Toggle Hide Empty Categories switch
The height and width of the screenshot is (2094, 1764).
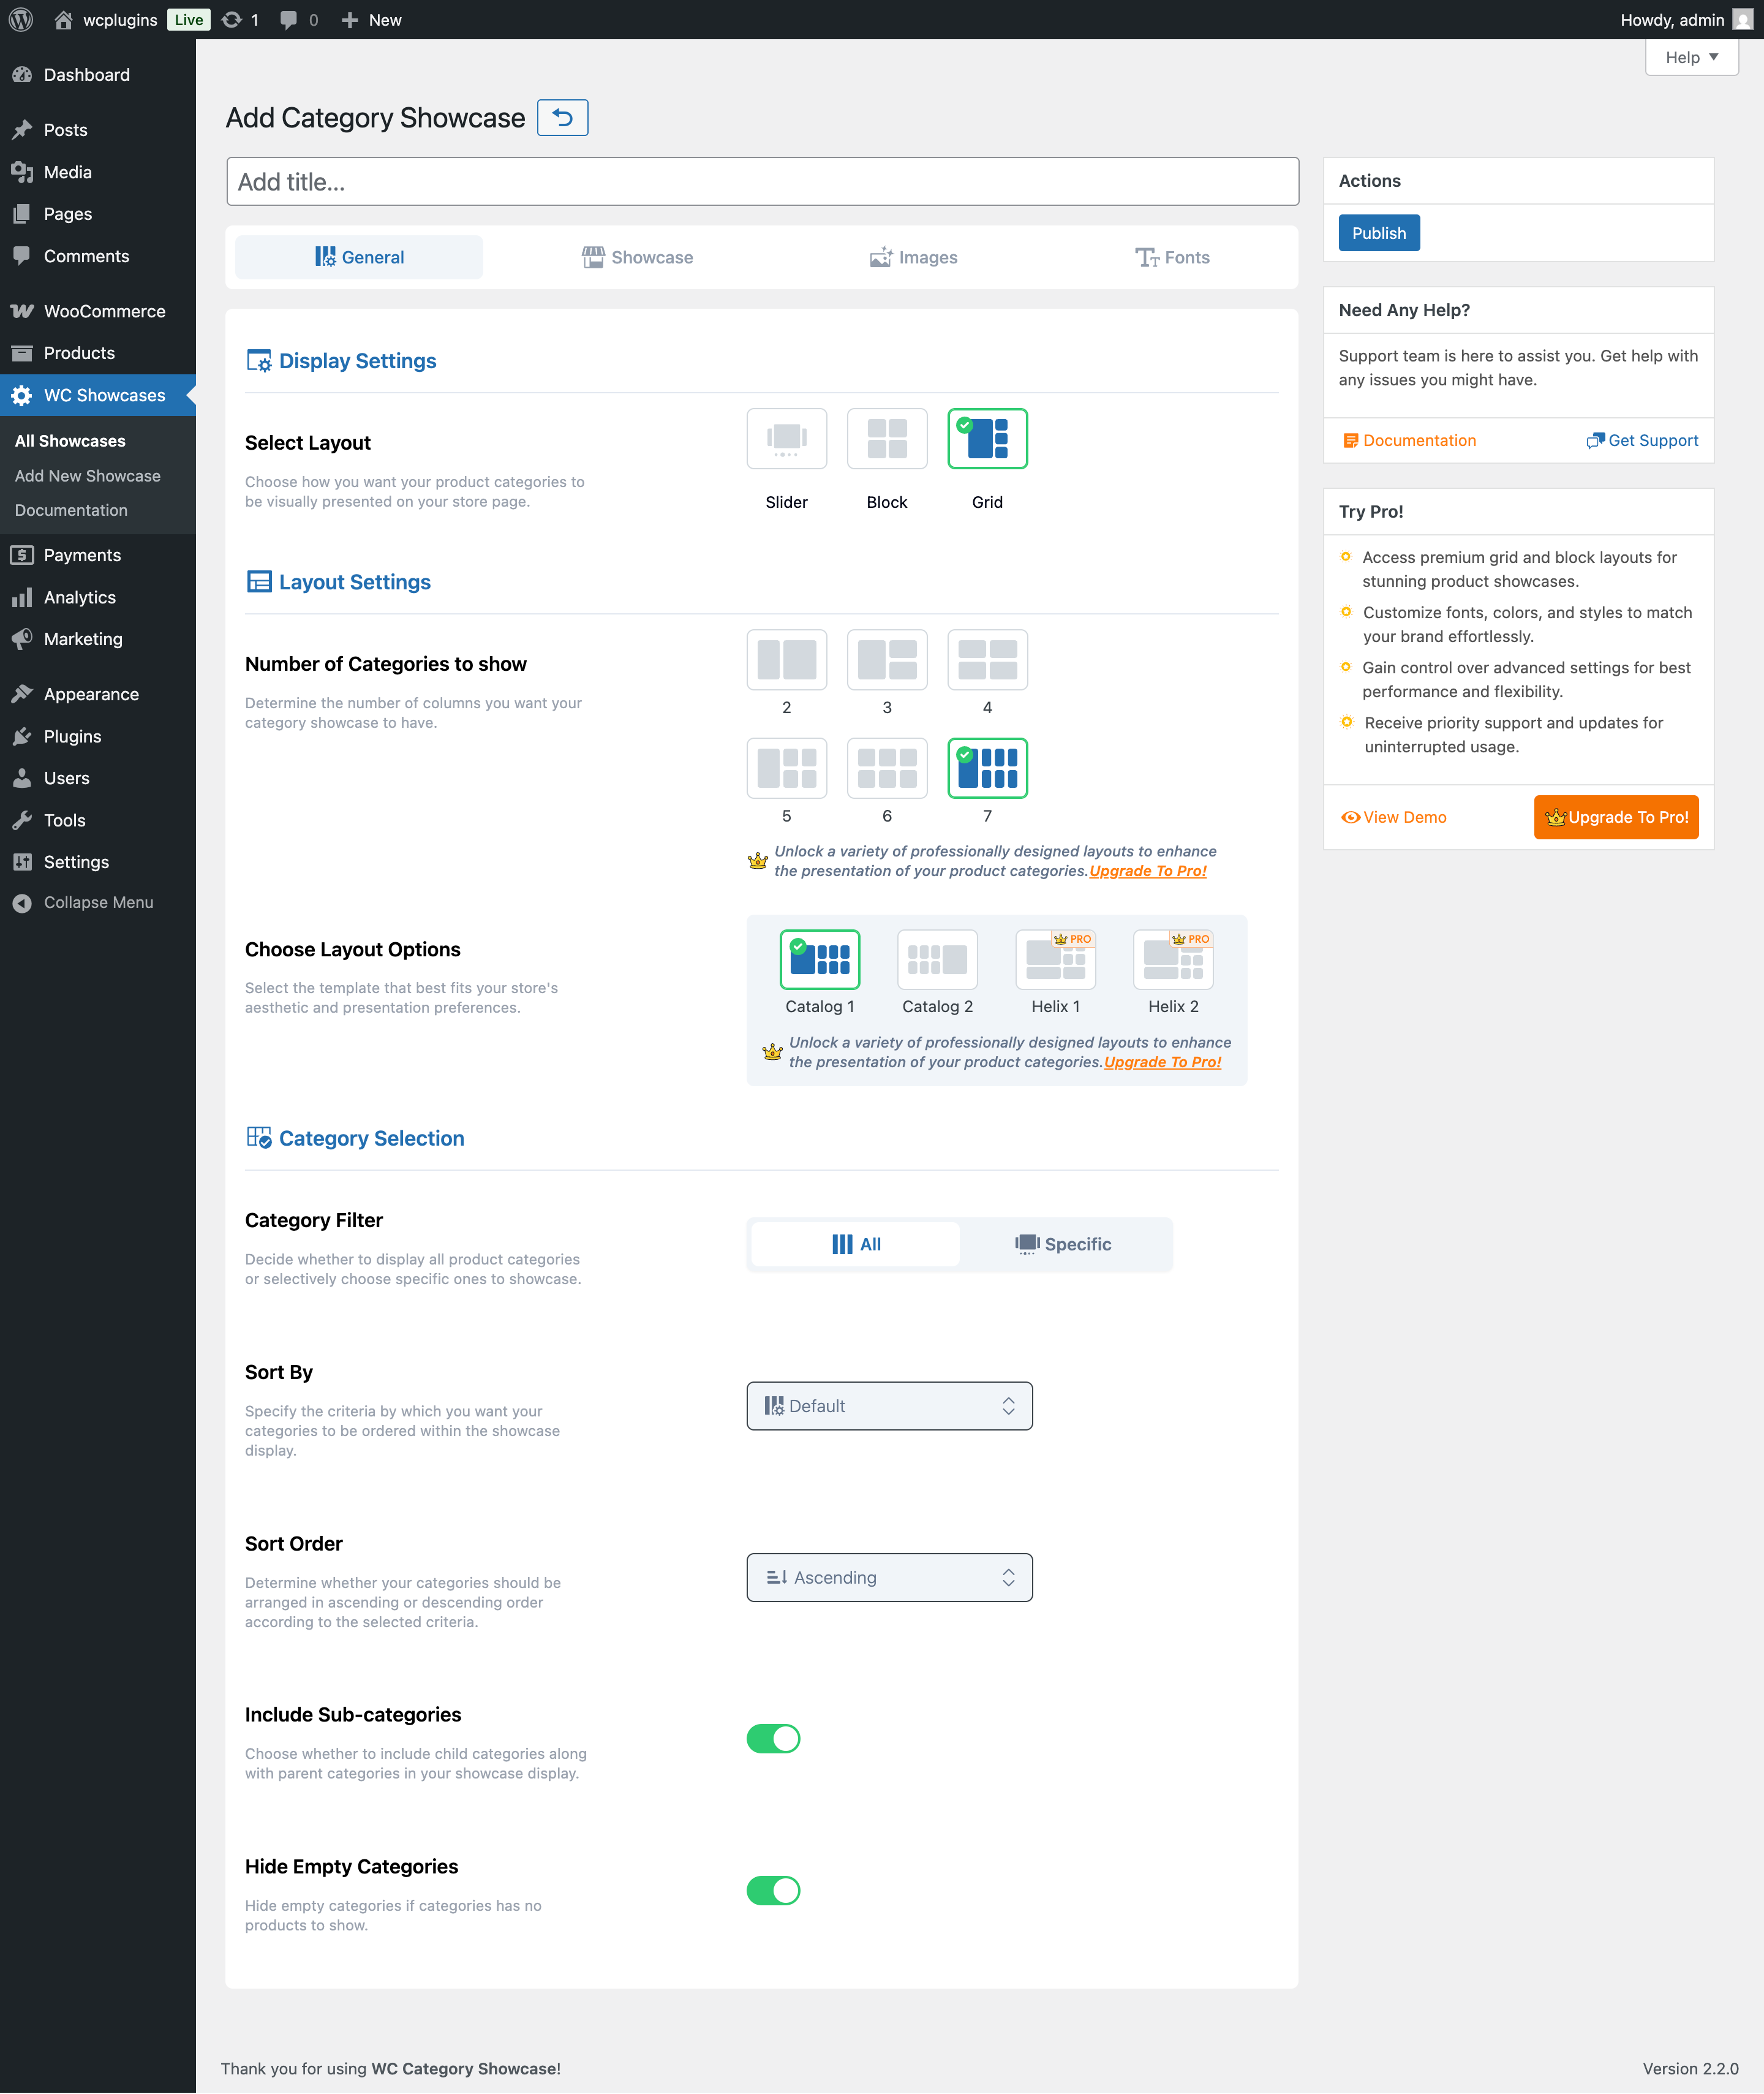(773, 1890)
